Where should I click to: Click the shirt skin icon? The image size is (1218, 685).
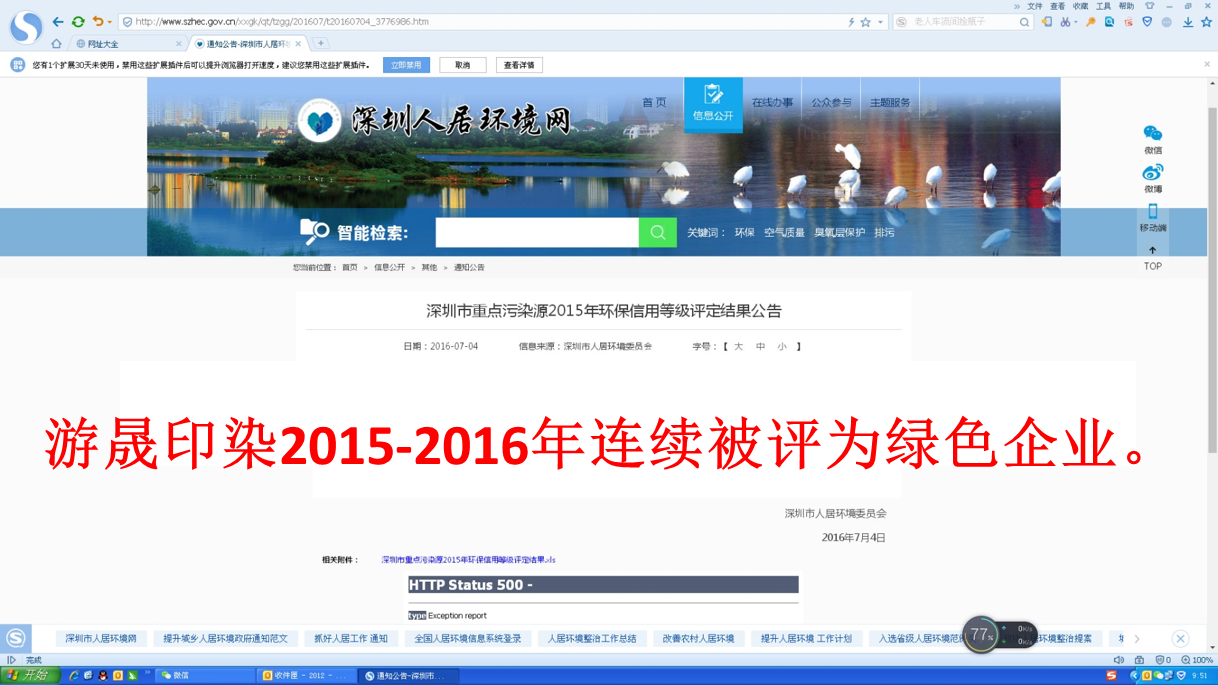pyautogui.click(x=1149, y=6)
